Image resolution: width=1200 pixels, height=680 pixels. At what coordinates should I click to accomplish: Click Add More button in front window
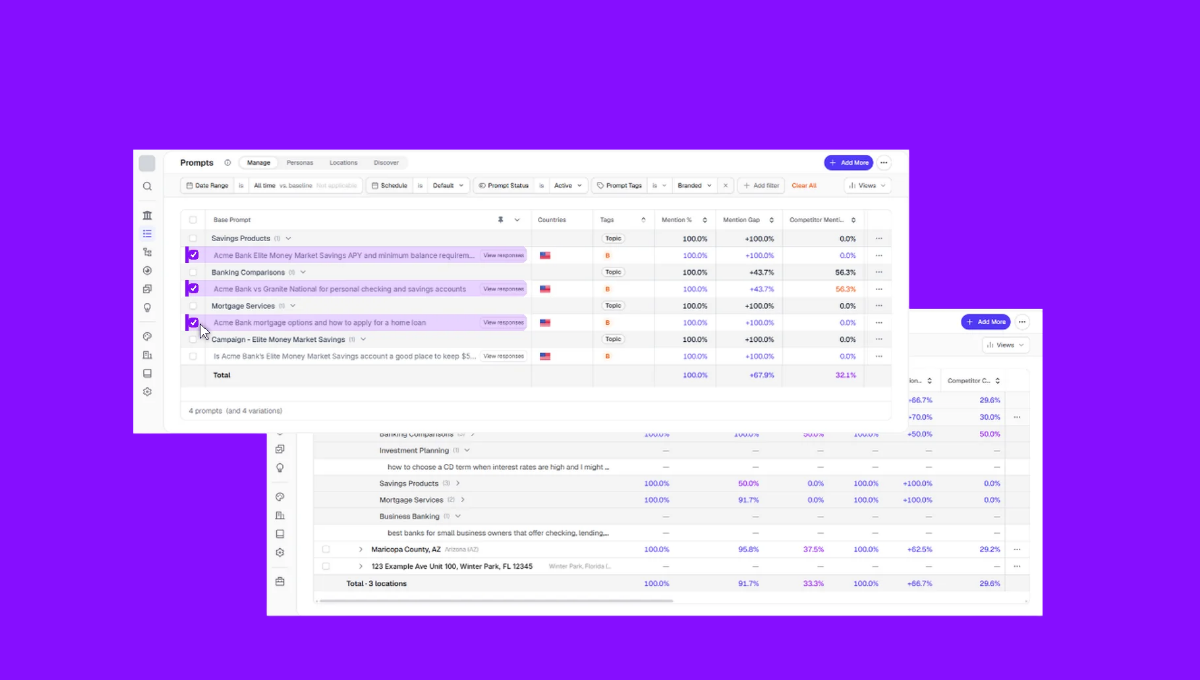[848, 163]
